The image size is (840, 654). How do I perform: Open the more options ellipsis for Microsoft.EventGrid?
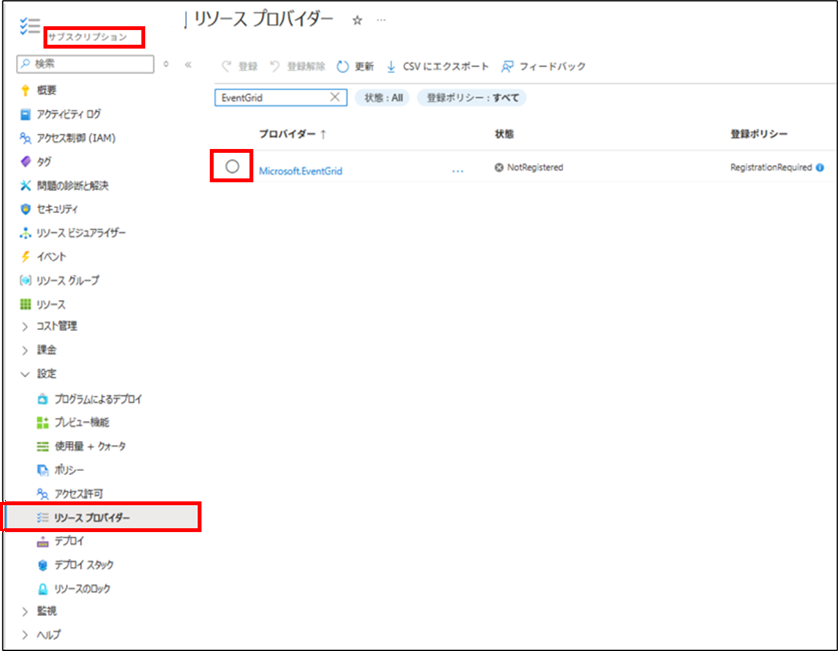pyautogui.click(x=458, y=171)
